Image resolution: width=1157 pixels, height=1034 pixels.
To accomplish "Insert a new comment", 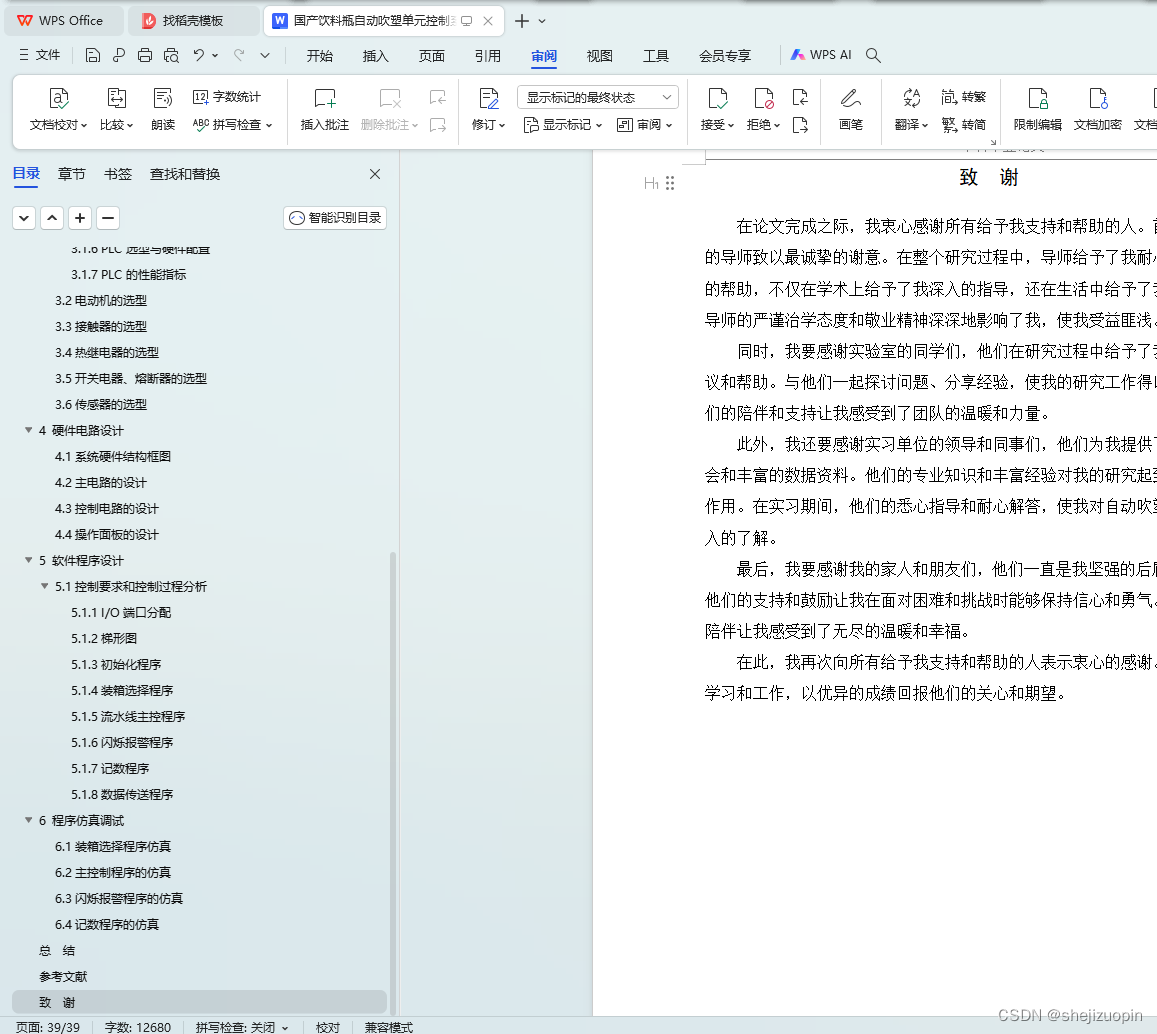I will pyautogui.click(x=325, y=109).
